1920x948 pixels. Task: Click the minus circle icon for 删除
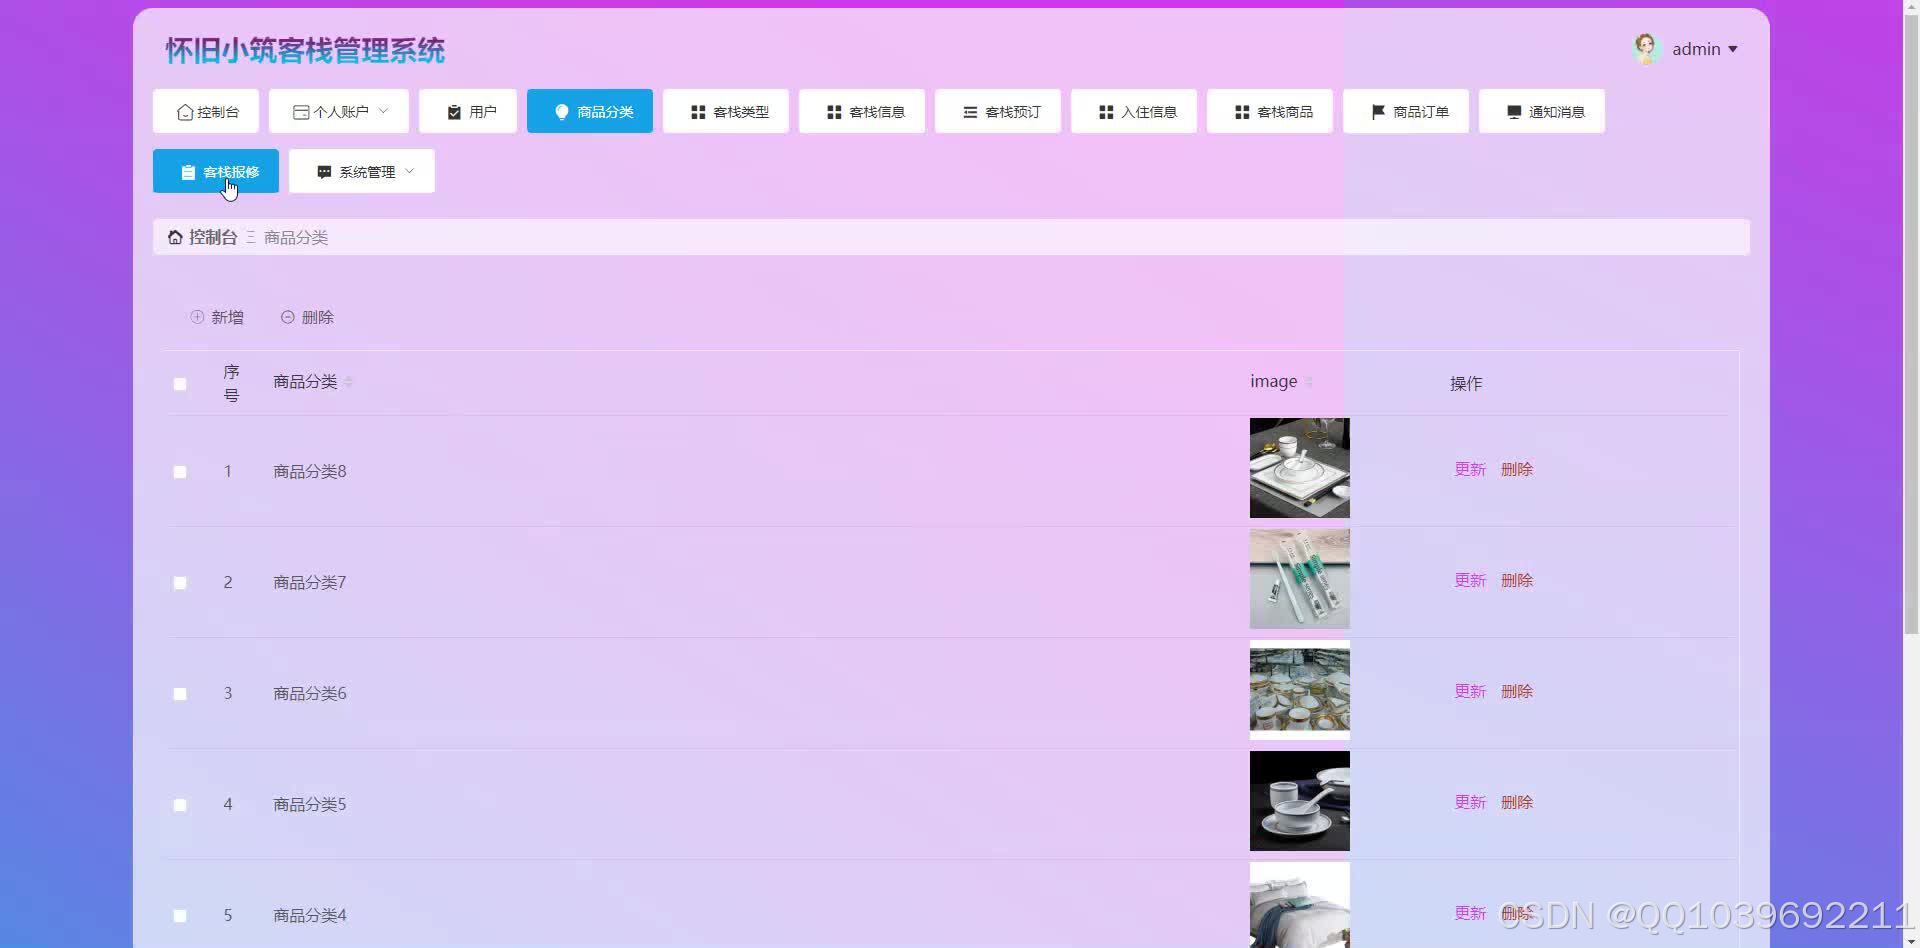click(x=288, y=317)
